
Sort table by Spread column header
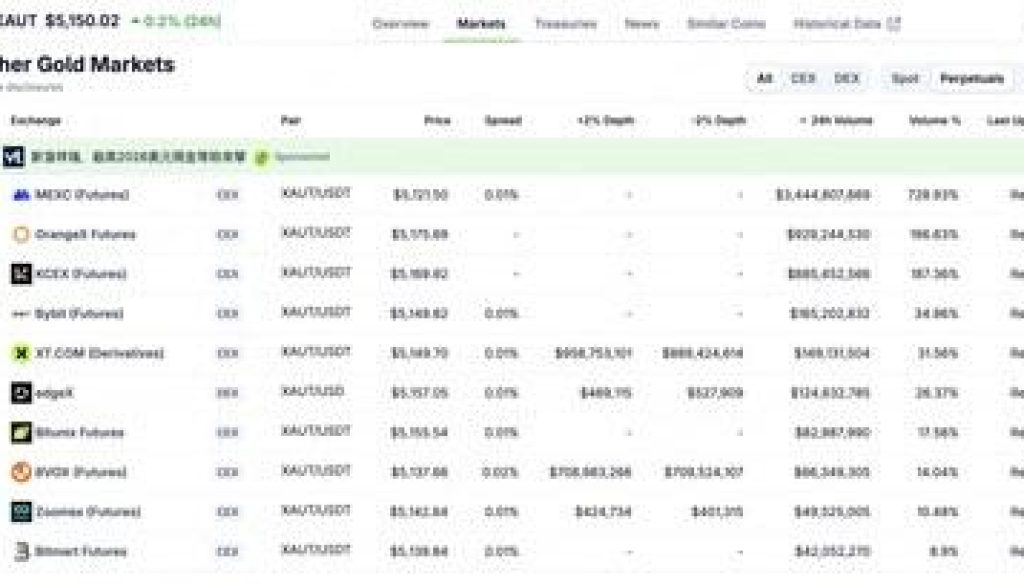point(502,121)
